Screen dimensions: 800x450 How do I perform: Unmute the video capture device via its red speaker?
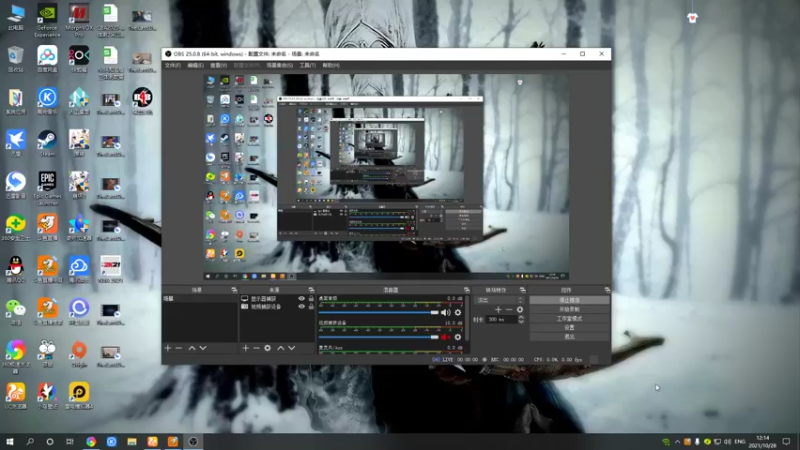(445, 337)
